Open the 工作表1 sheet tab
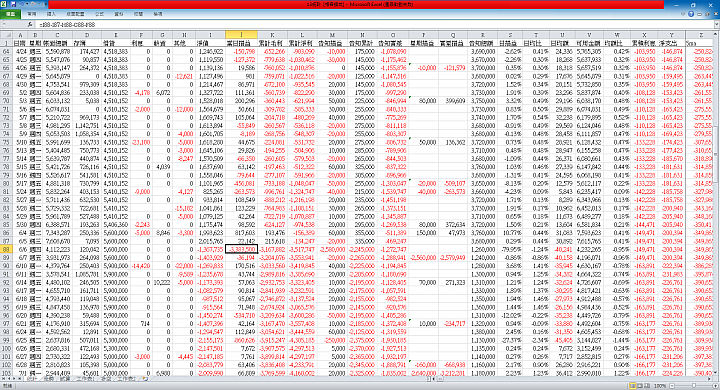Image resolution: width=720 pixels, height=390 pixels. (85, 379)
